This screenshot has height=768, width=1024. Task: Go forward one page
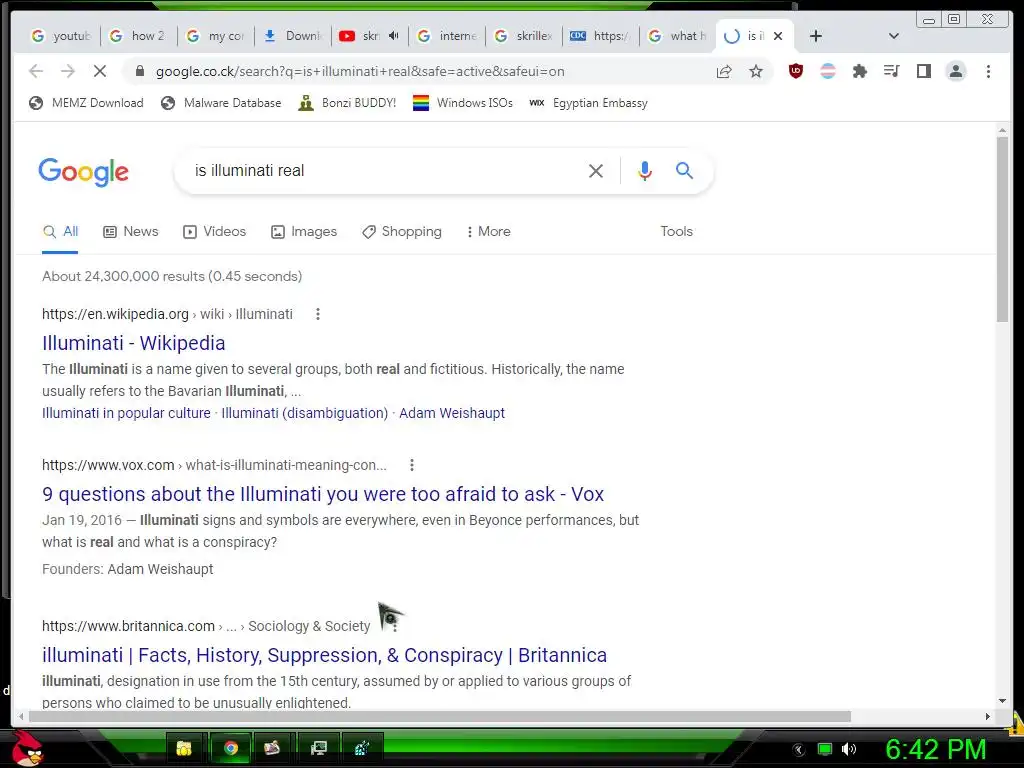(x=68, y=71)
